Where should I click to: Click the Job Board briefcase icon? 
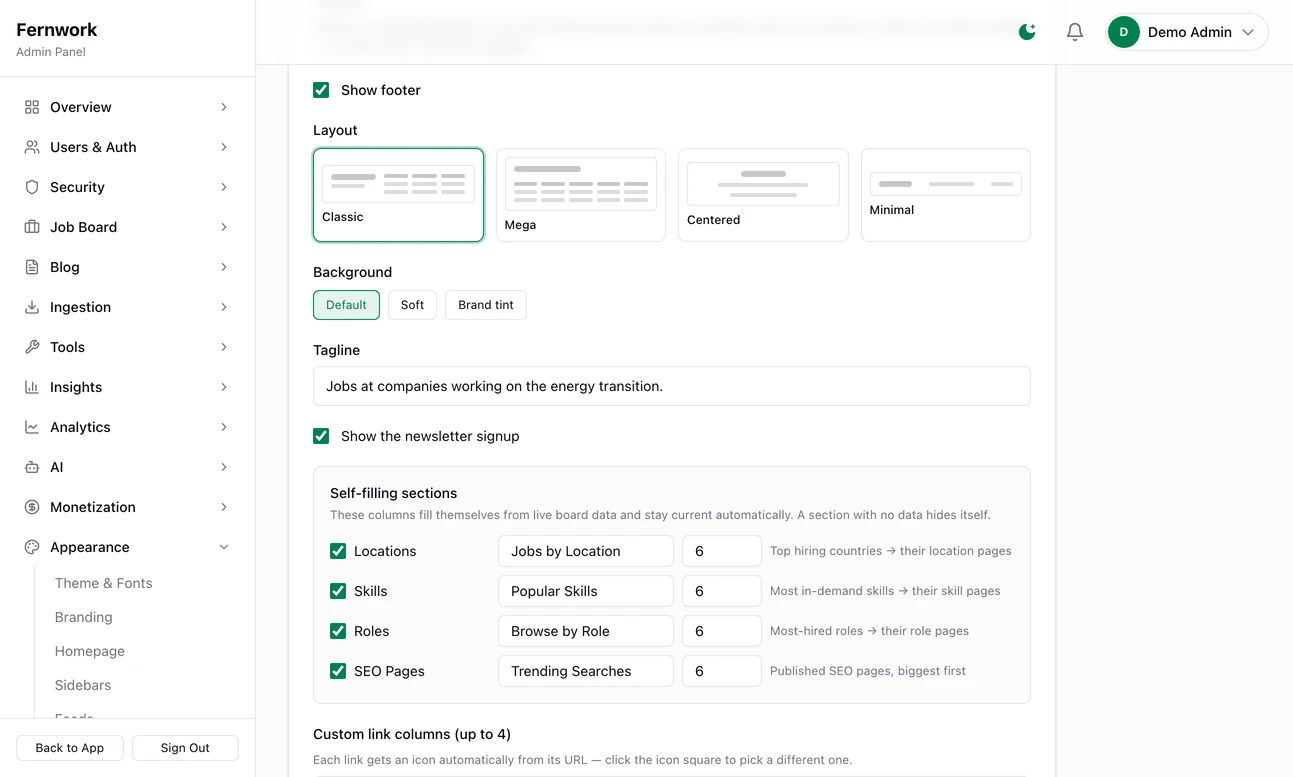32,227
